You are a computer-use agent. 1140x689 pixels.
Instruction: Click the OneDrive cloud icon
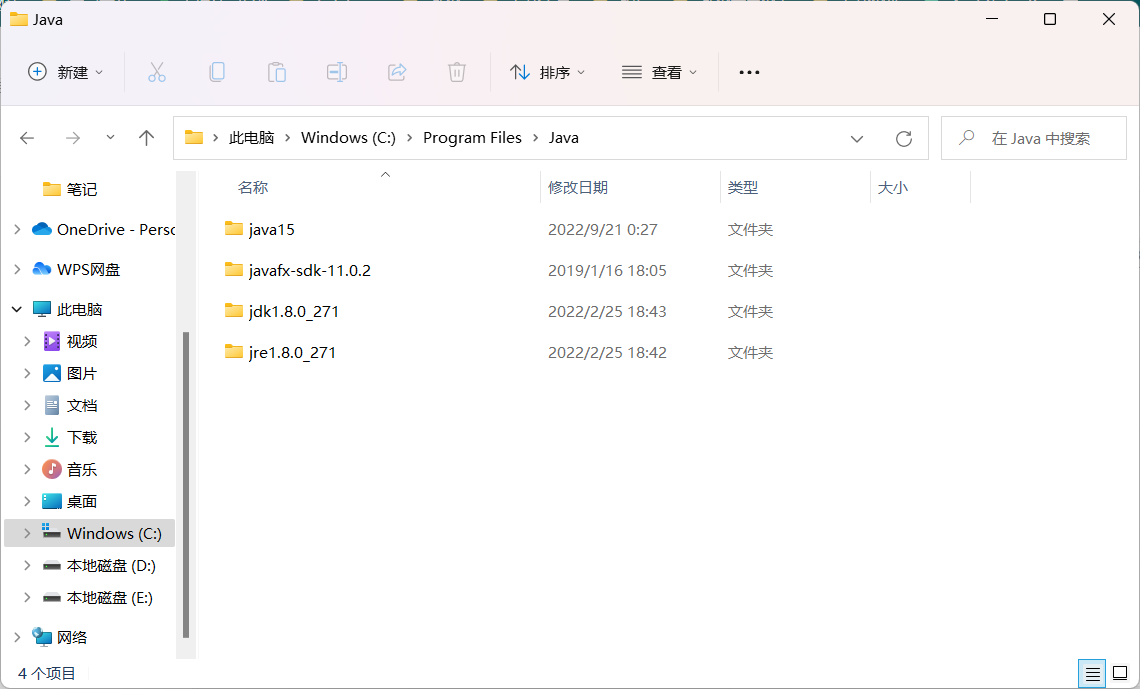pos(42,229)
